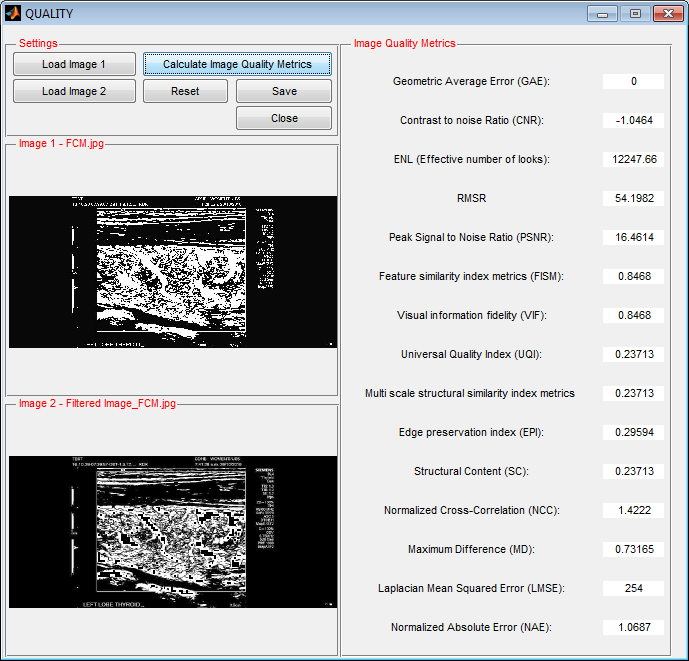
Task: Click the Image 1 - FCM.jpg panel title
Action: [61, 144]
